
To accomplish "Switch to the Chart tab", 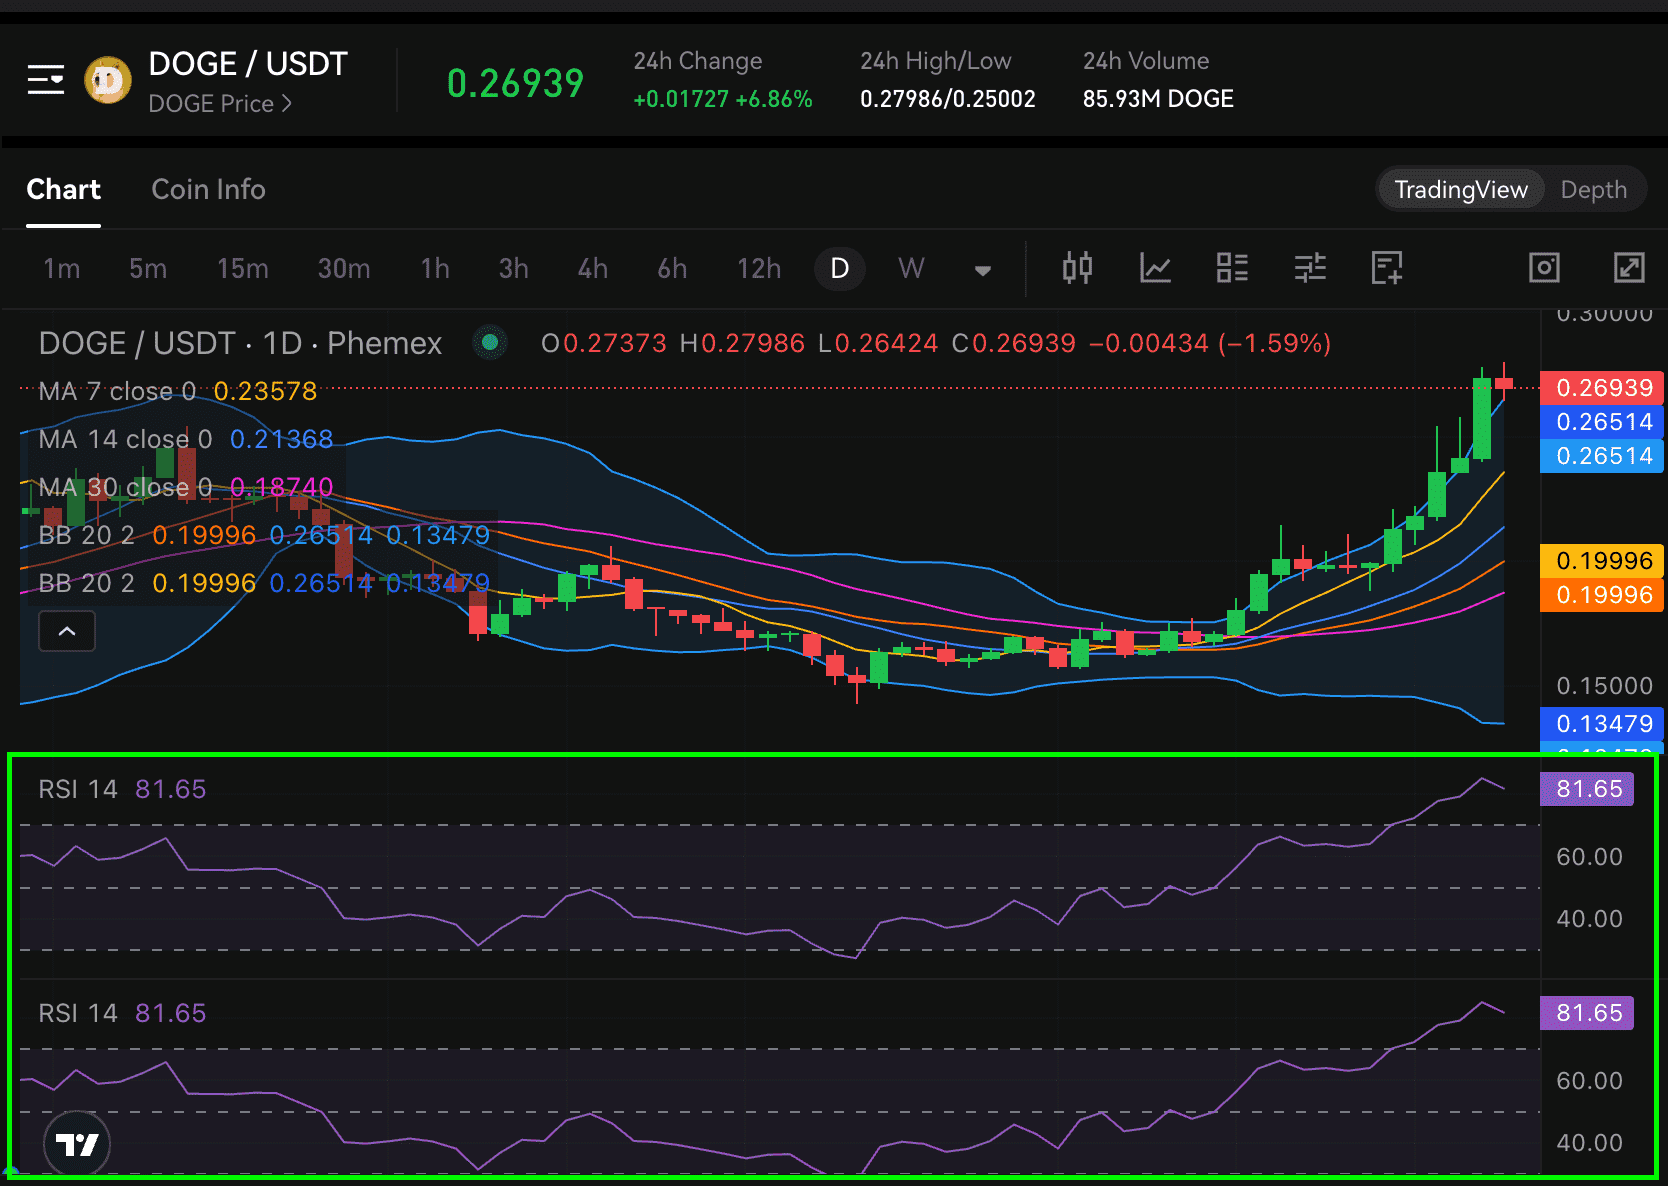I will point(63,190).
